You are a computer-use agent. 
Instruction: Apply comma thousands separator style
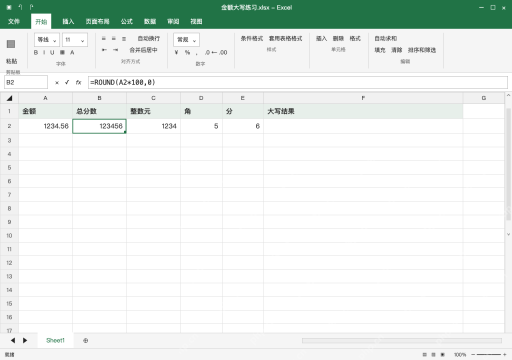coord(197,53)
